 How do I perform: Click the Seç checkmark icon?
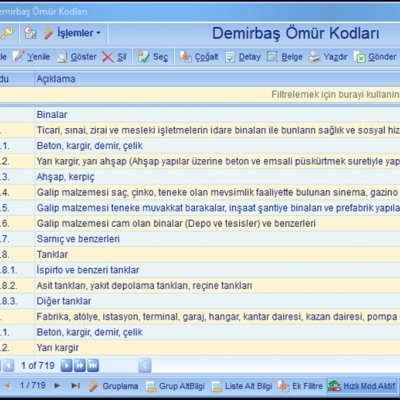click(144, 57)
